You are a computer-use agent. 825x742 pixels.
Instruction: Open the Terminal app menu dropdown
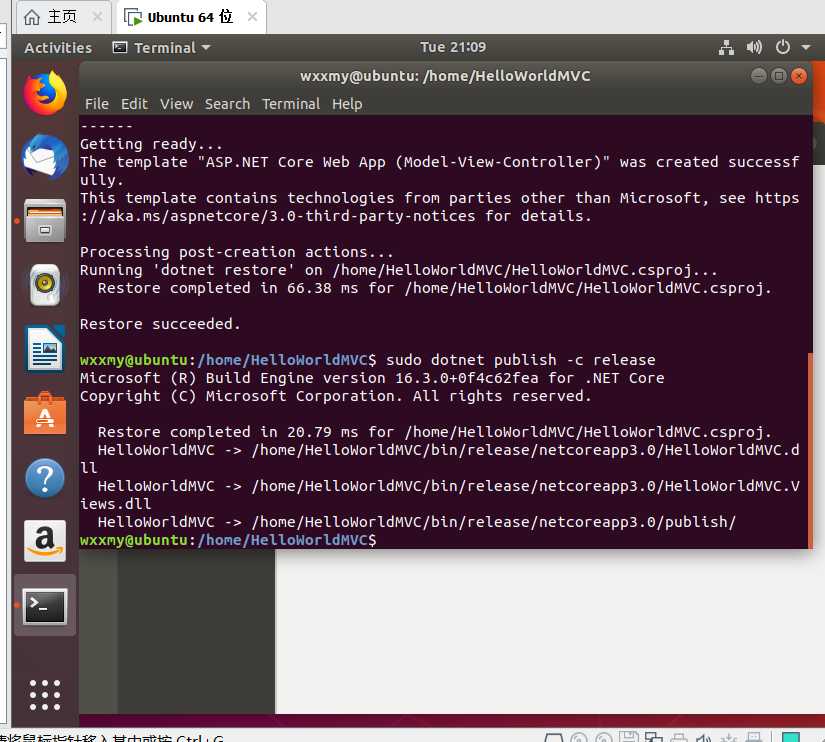[162, 48]
